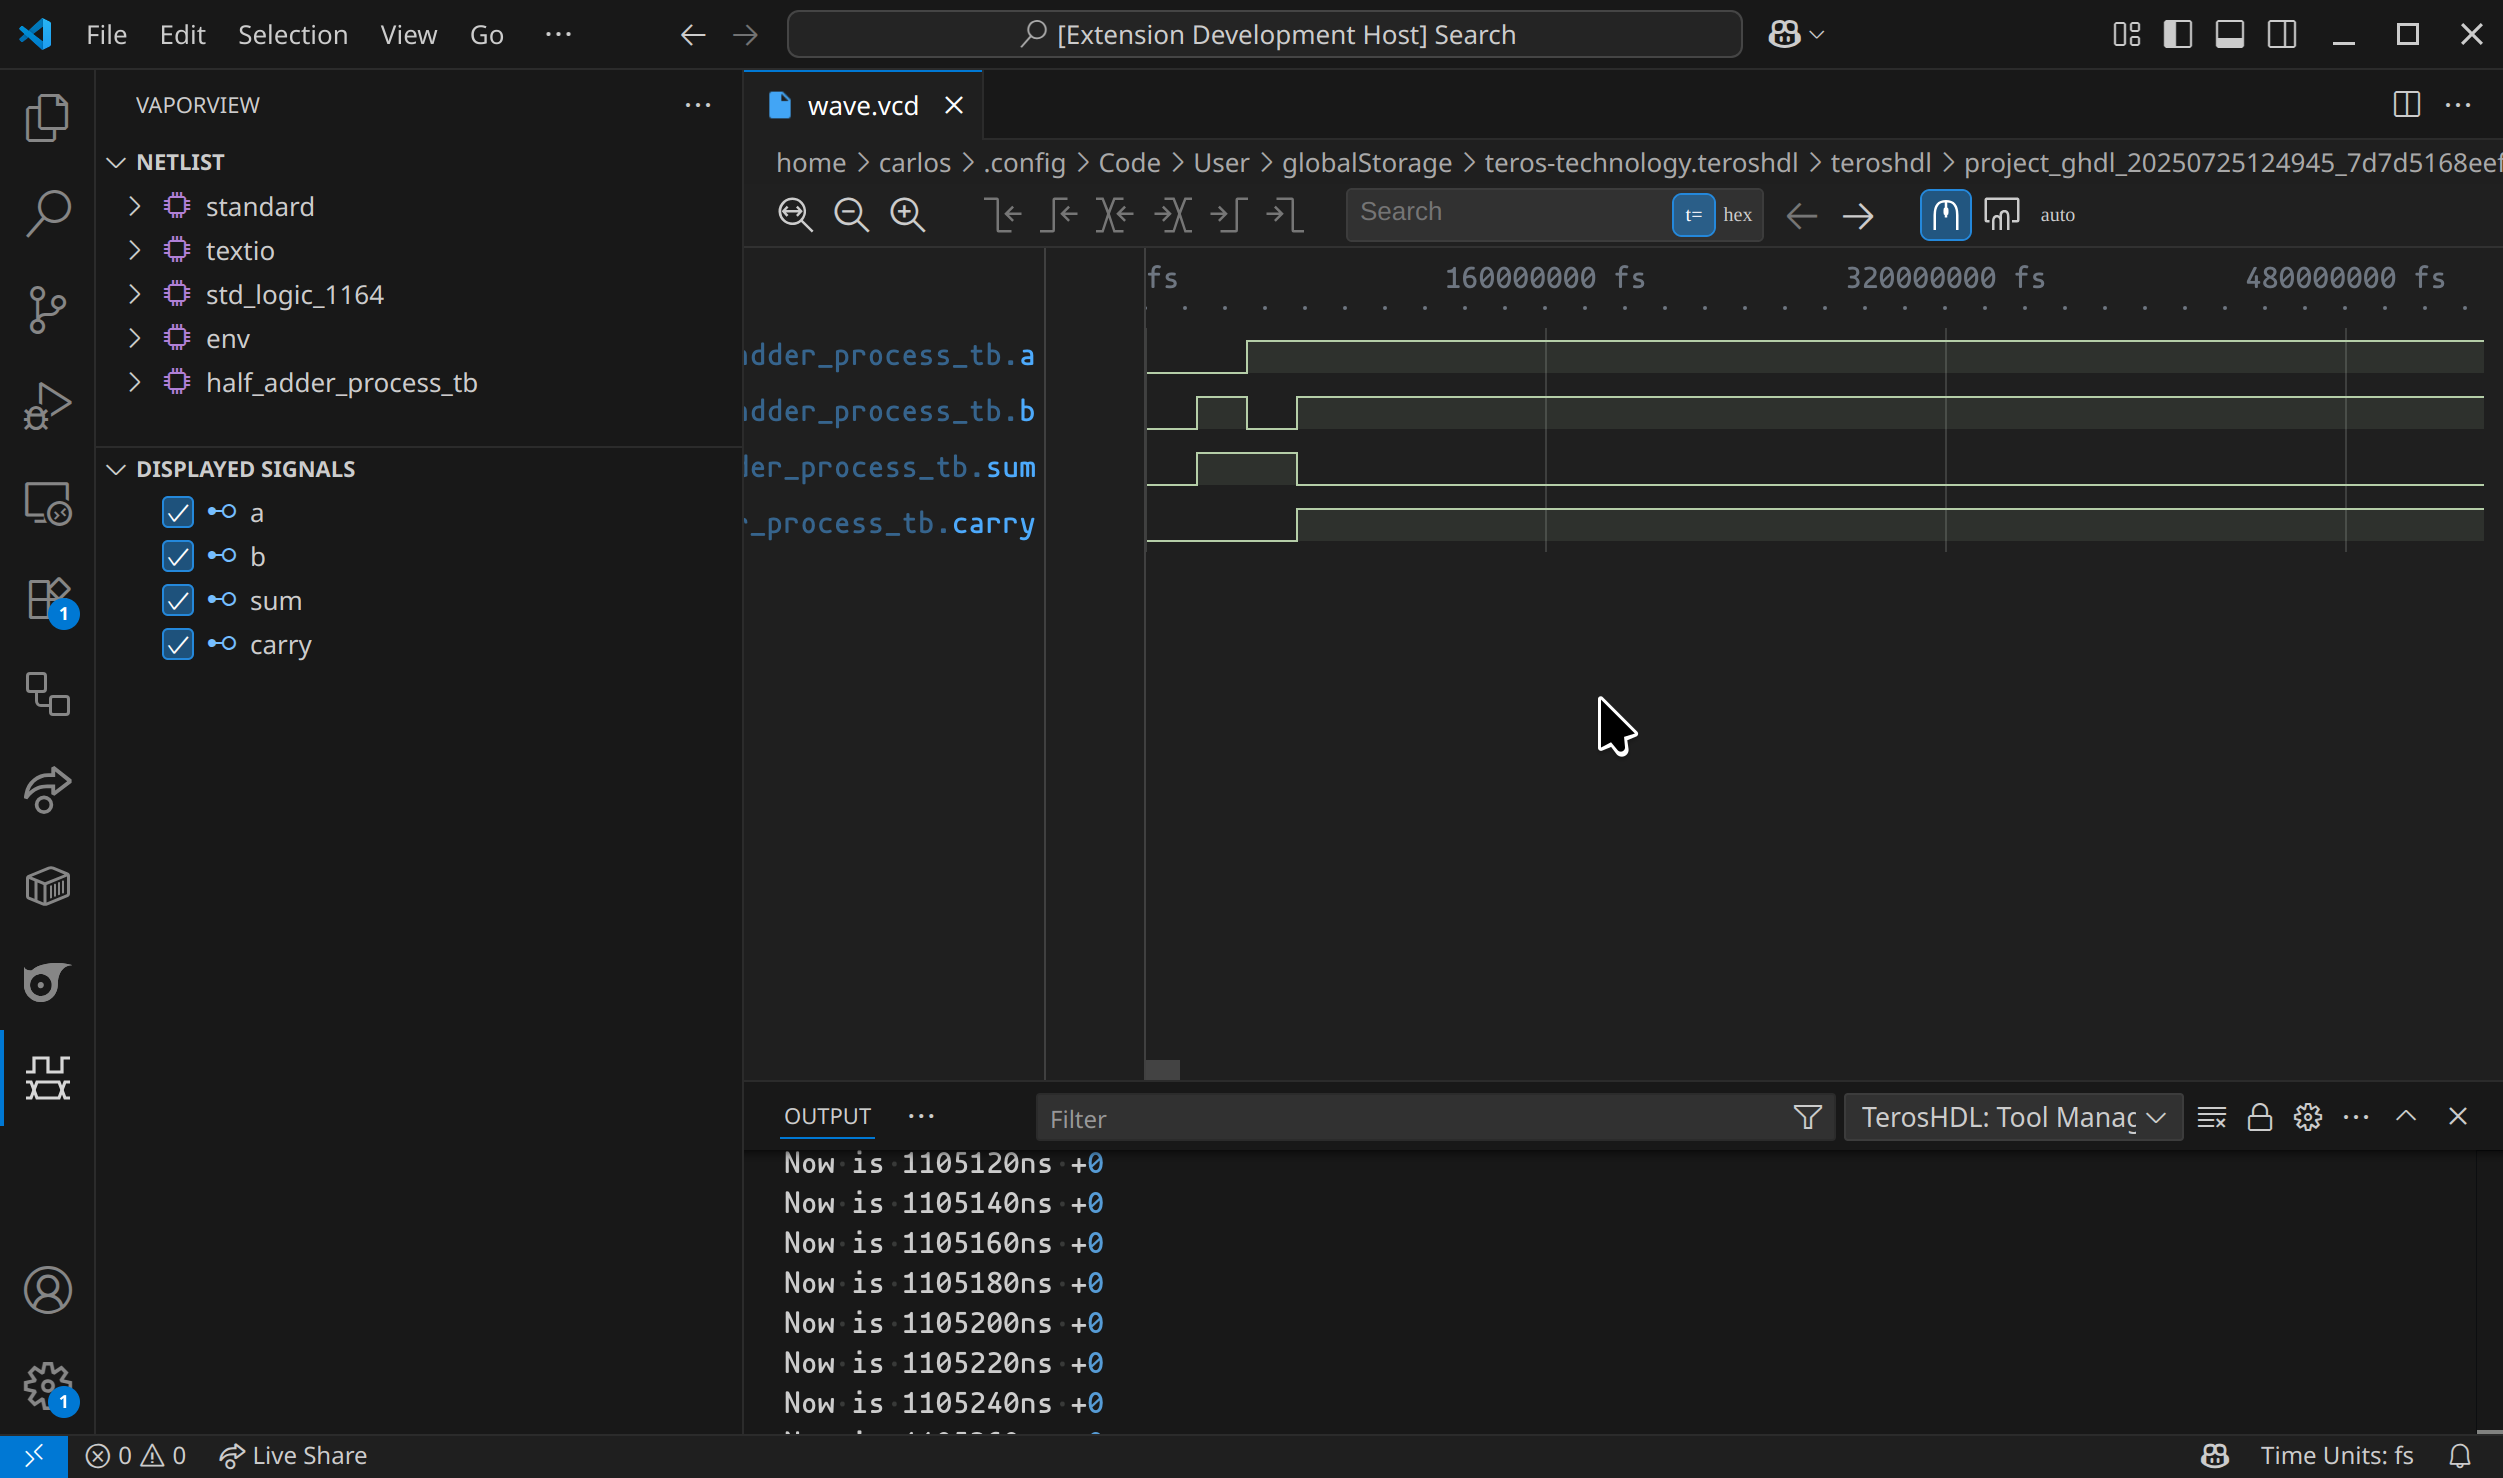
Task: Toggle hex search mode
Action: (x=1738, y=215)
